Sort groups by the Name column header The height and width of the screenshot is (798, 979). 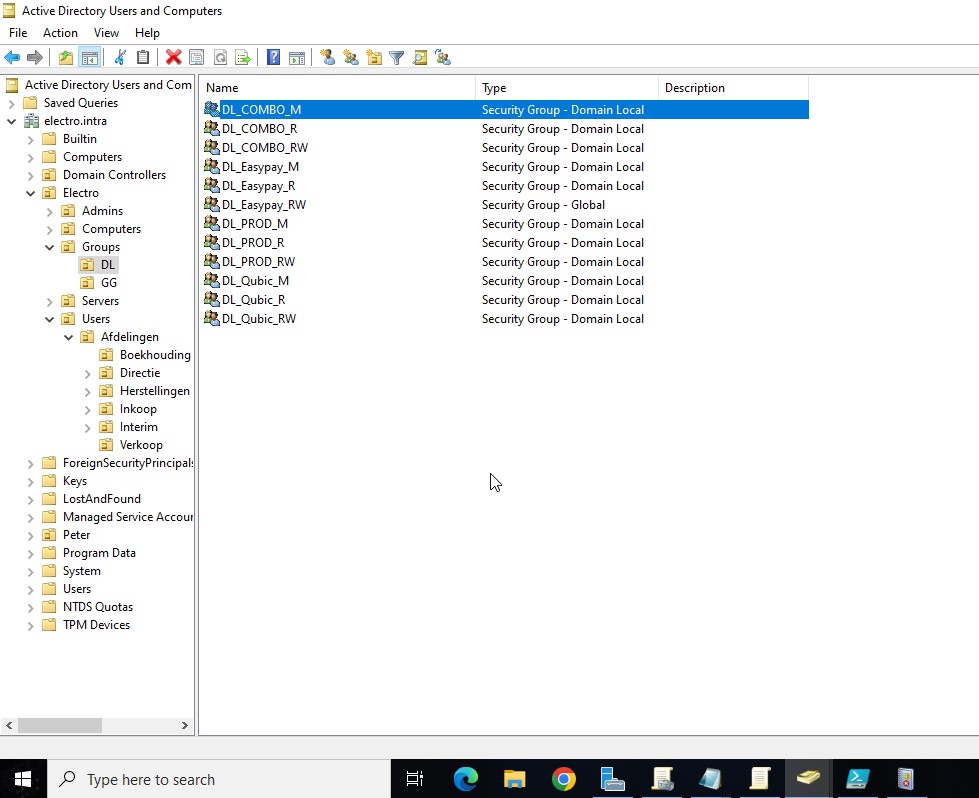click(x=221, y=87)
